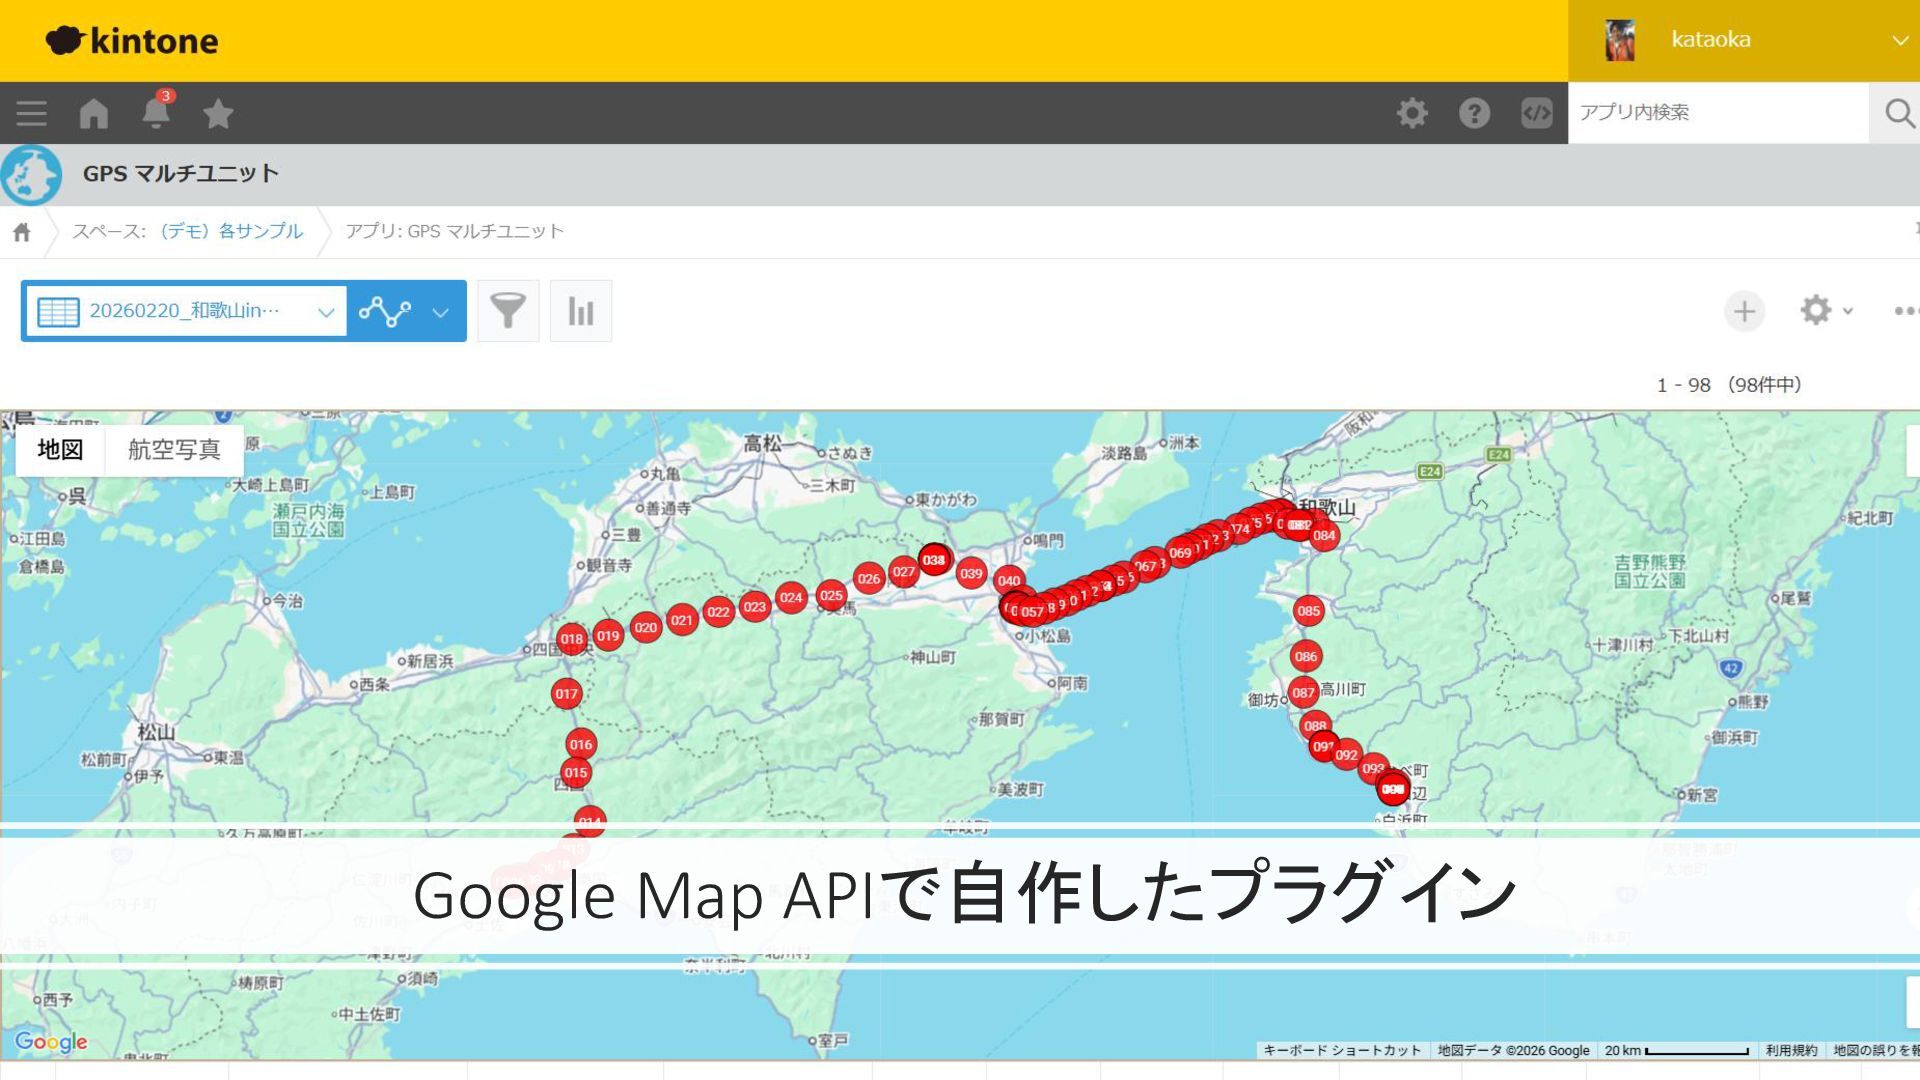Click the アプリ内検索 search field

(1717, 113)
